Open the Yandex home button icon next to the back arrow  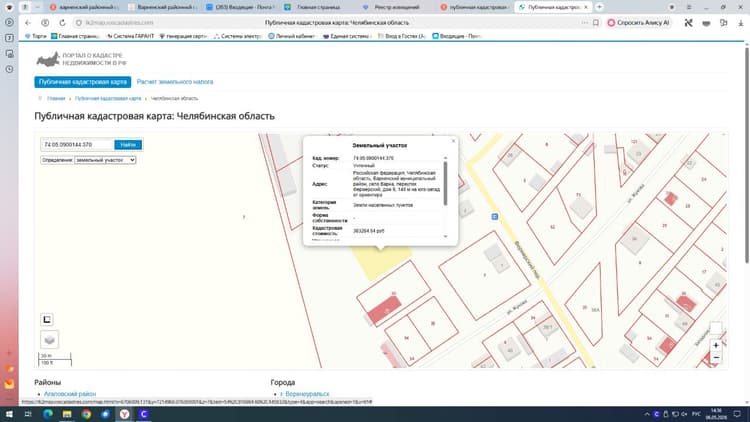[45, 22]
